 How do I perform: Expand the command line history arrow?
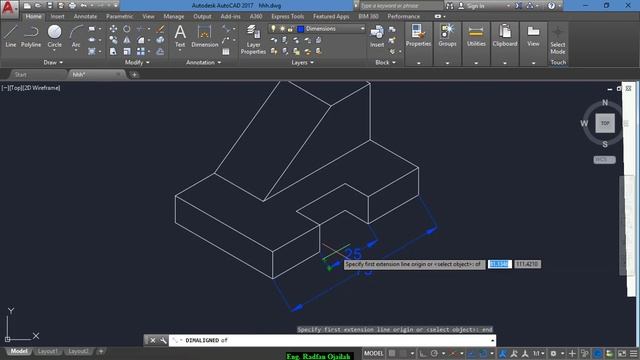492,340
